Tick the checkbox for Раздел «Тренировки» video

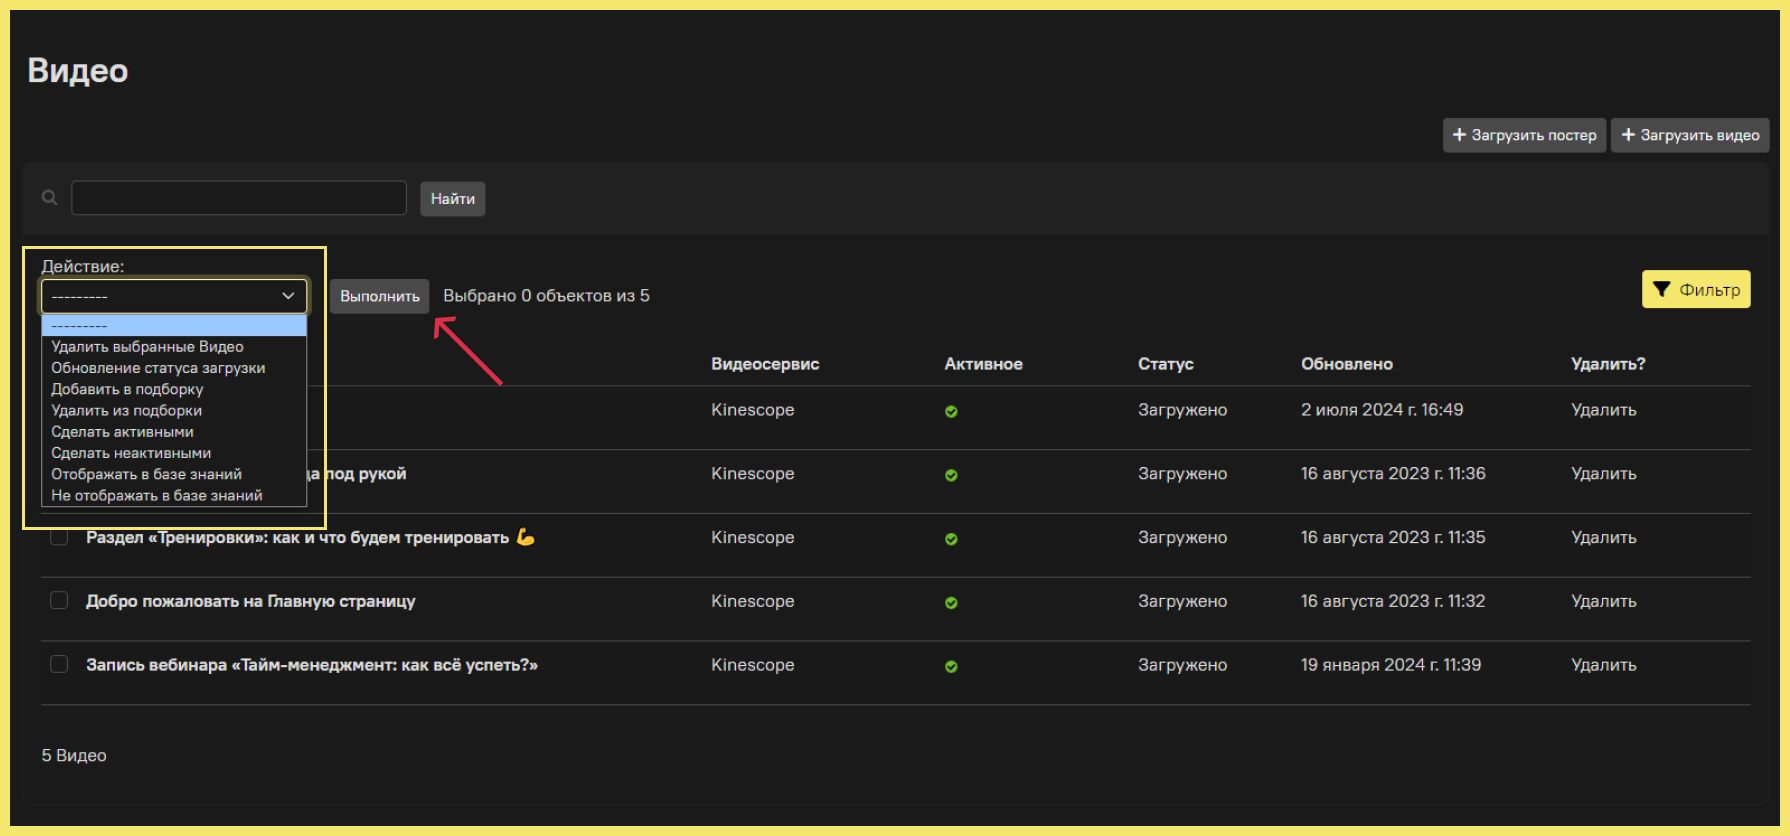(59, 537)
